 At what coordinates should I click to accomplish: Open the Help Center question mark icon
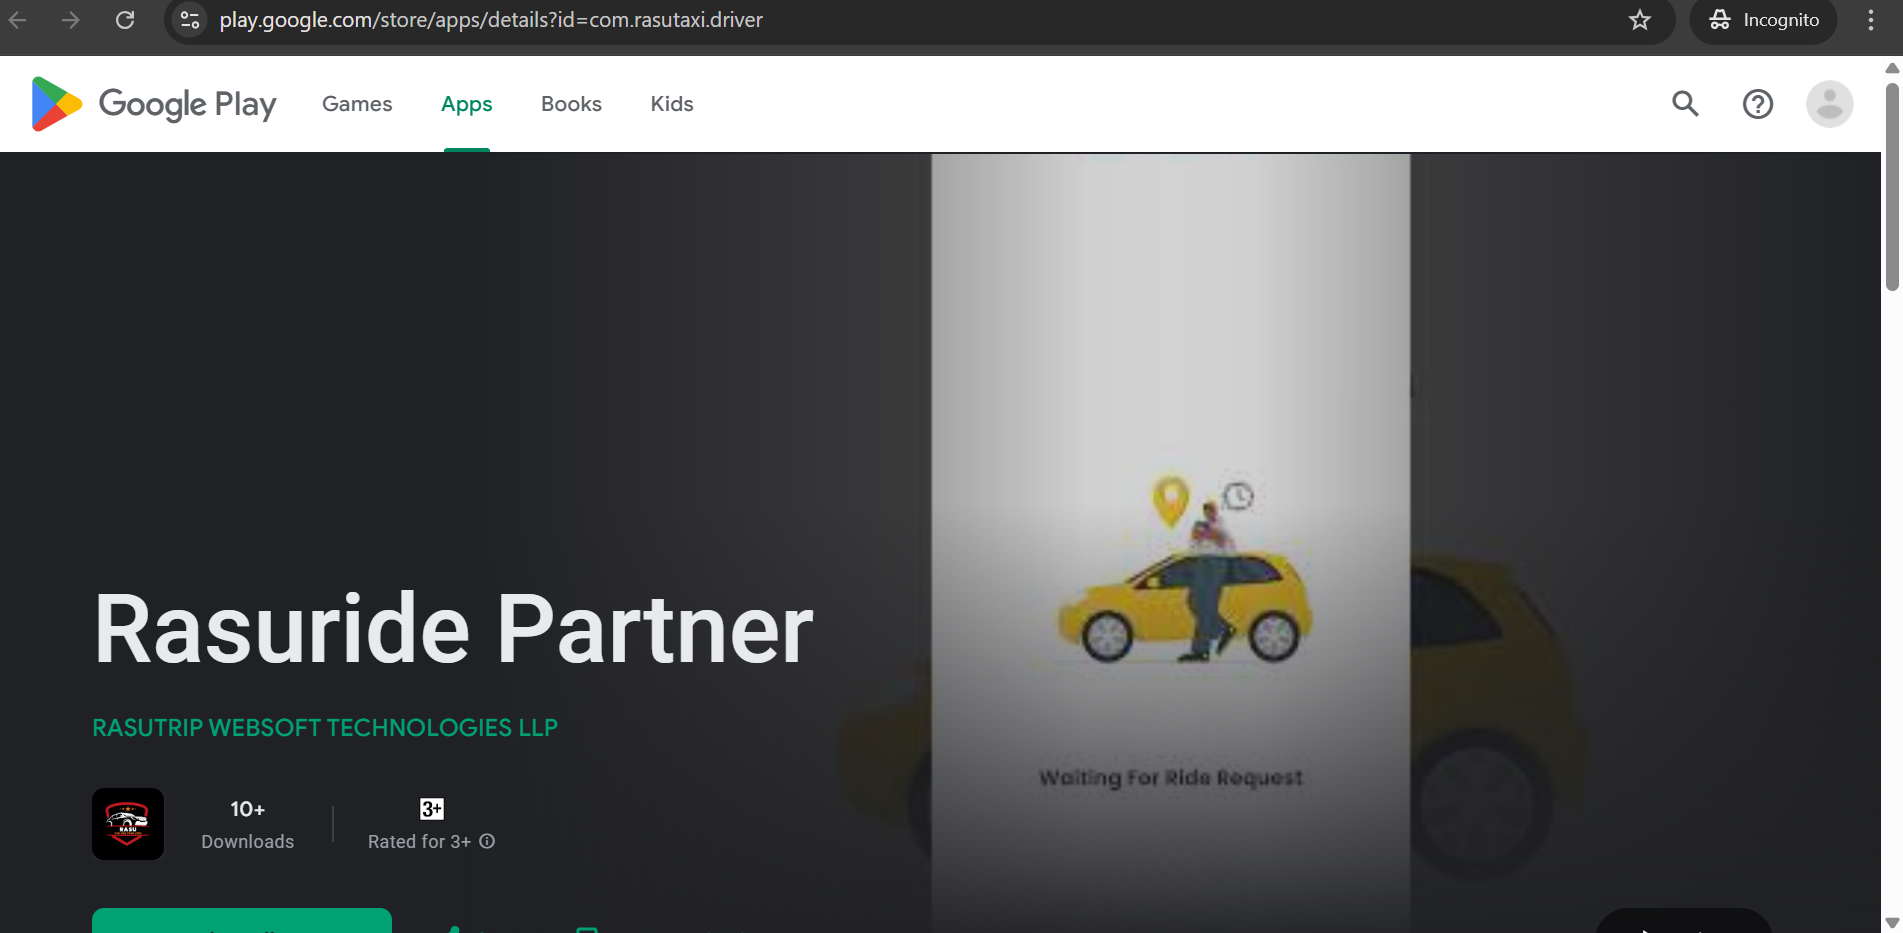pyautogui.click(x=1758, y=104)
